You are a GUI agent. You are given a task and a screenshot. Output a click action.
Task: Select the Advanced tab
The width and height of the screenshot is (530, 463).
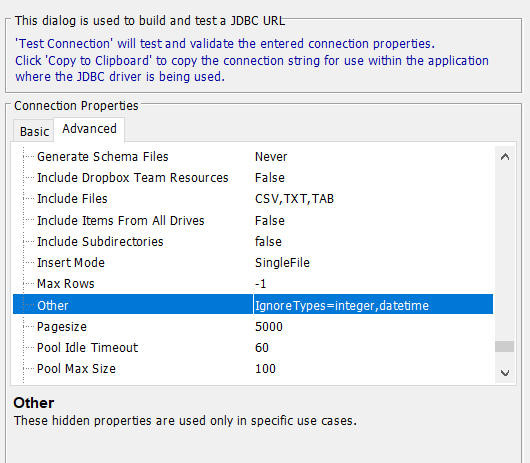[89, 129]
